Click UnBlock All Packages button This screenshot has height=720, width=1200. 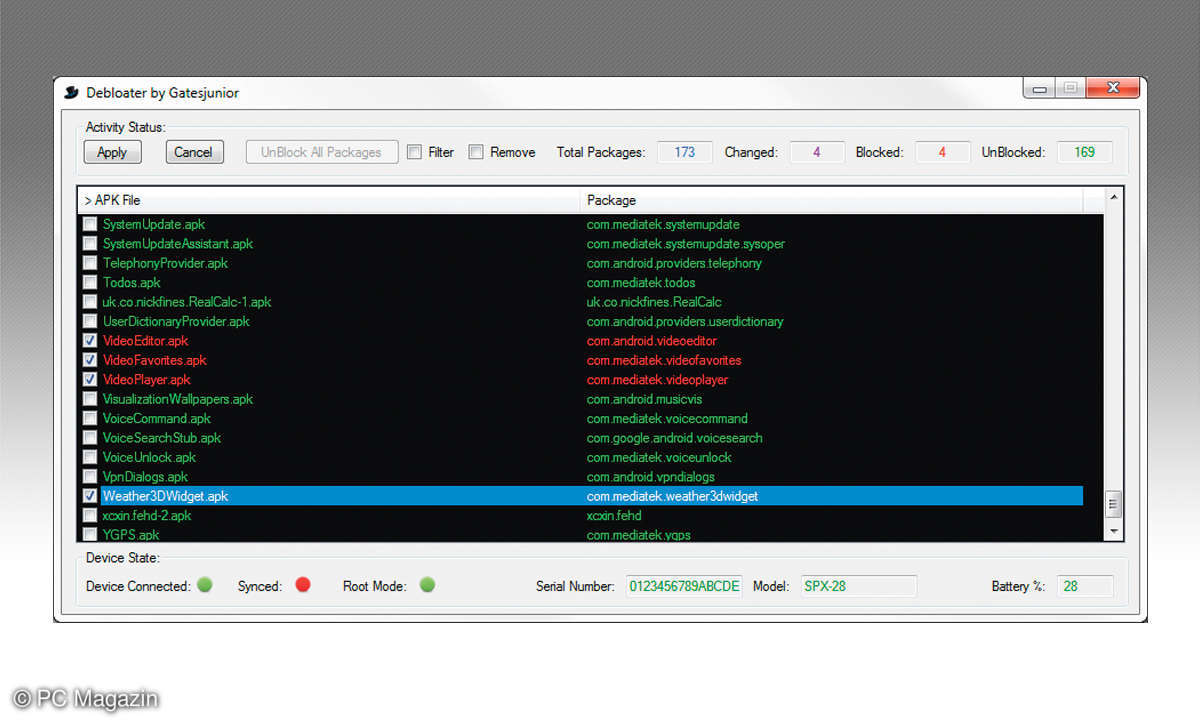[321, 152]
